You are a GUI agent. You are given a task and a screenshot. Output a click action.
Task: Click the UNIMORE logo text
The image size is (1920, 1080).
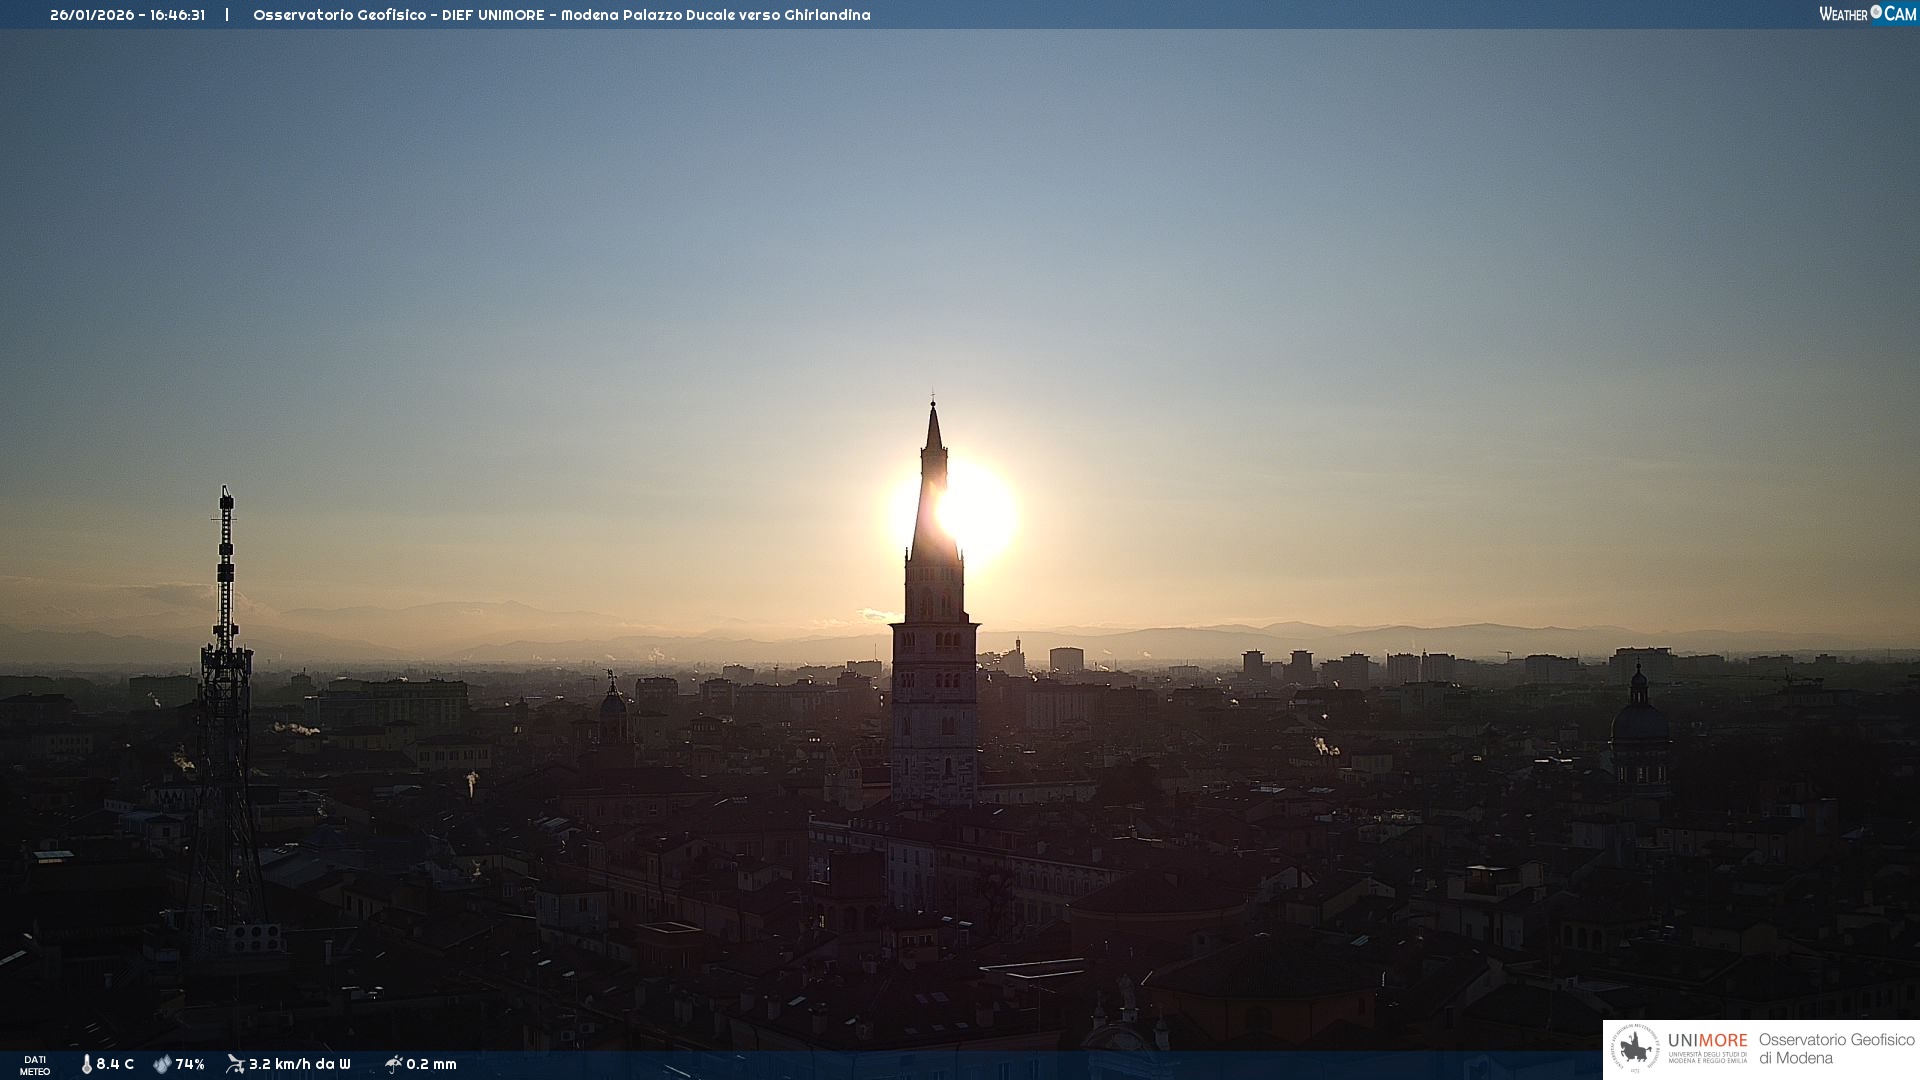(1707, 1041)
